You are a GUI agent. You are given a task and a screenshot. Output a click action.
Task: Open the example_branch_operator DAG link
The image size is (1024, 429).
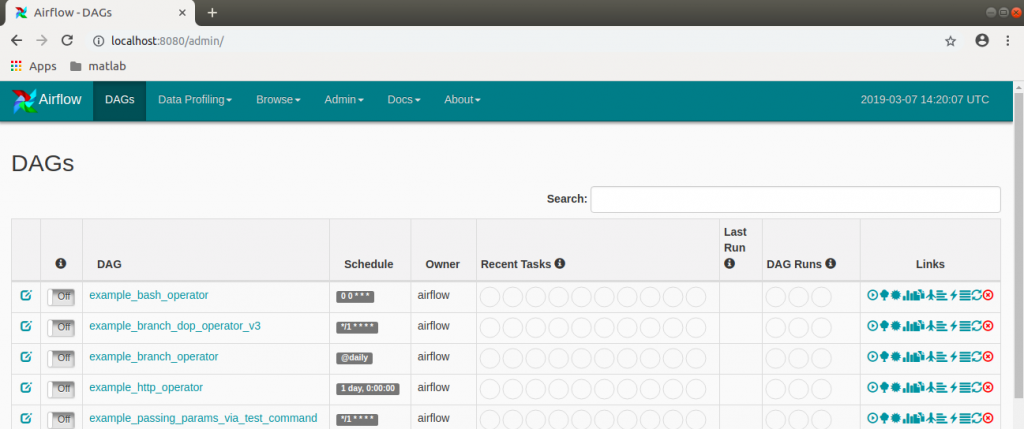(x=153, y=357)
